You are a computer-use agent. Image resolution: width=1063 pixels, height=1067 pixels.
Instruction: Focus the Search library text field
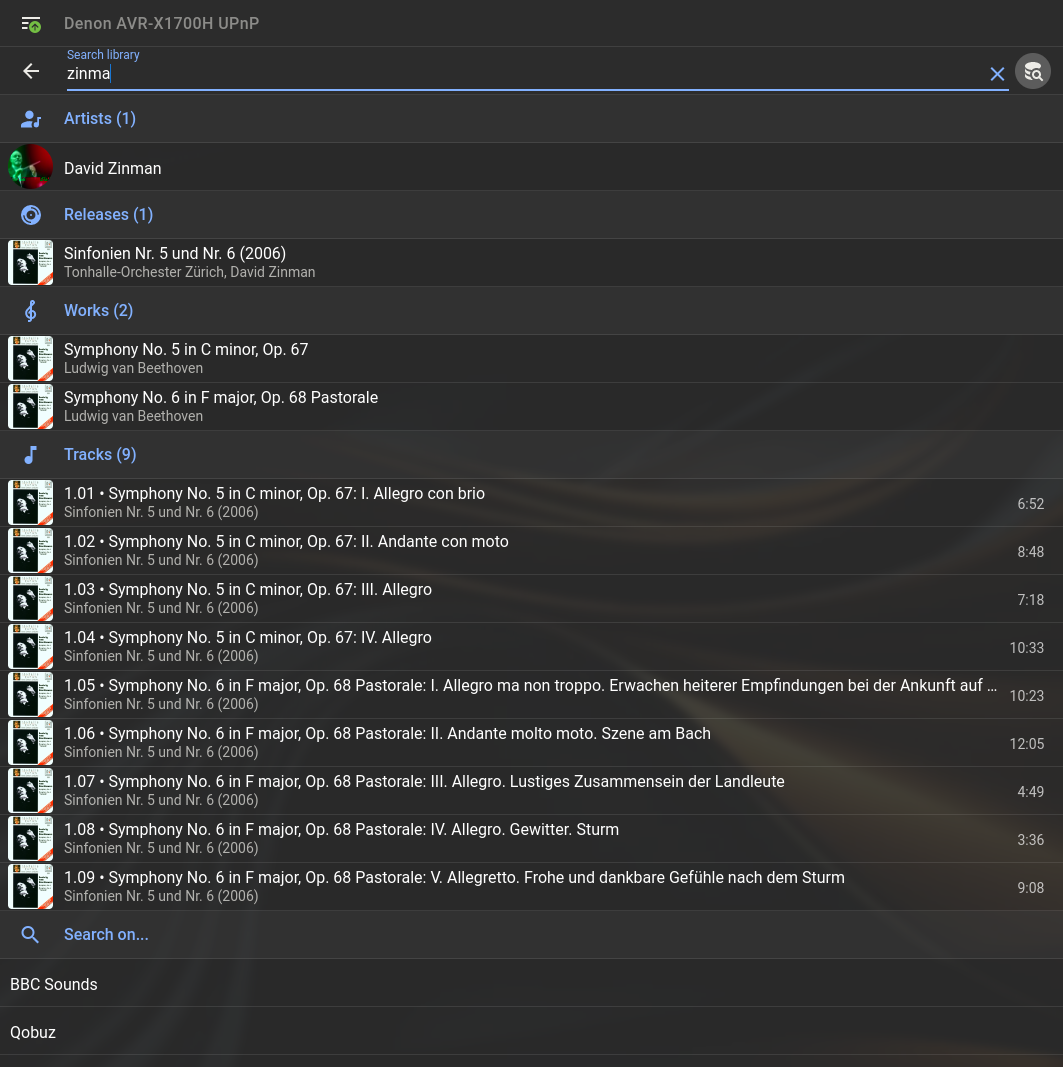click(520, 74)
